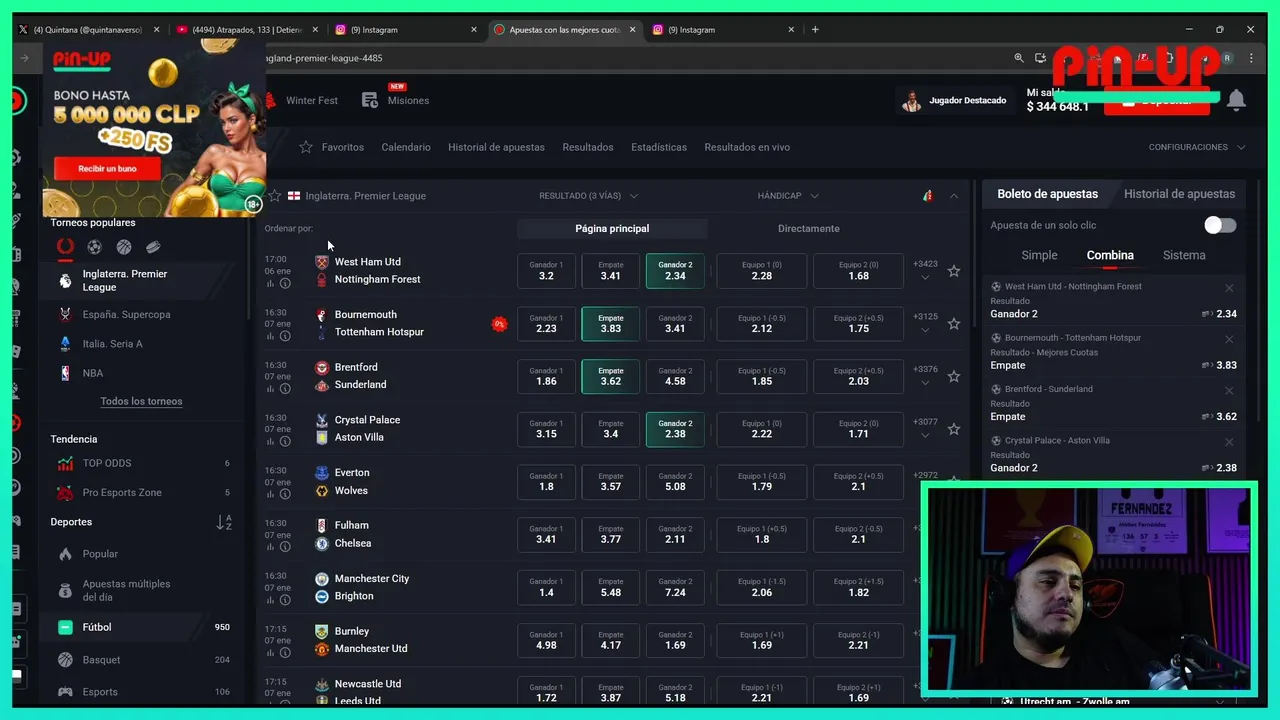
Task: Open stats chart icon for West Ham match
Action: coord(270,283)
